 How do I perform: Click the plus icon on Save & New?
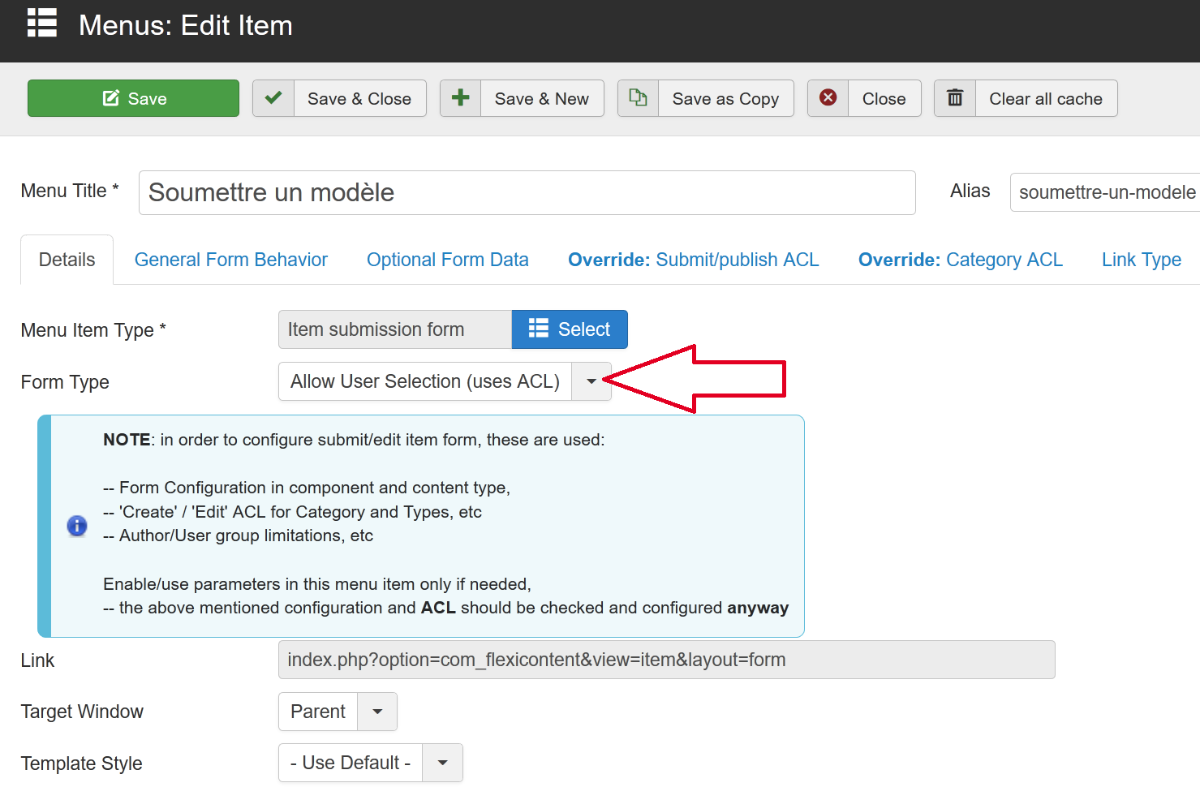click(461, 98)
